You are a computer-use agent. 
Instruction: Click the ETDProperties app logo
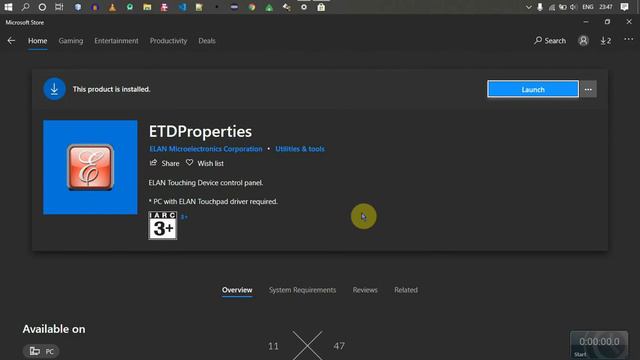(90, 167)
